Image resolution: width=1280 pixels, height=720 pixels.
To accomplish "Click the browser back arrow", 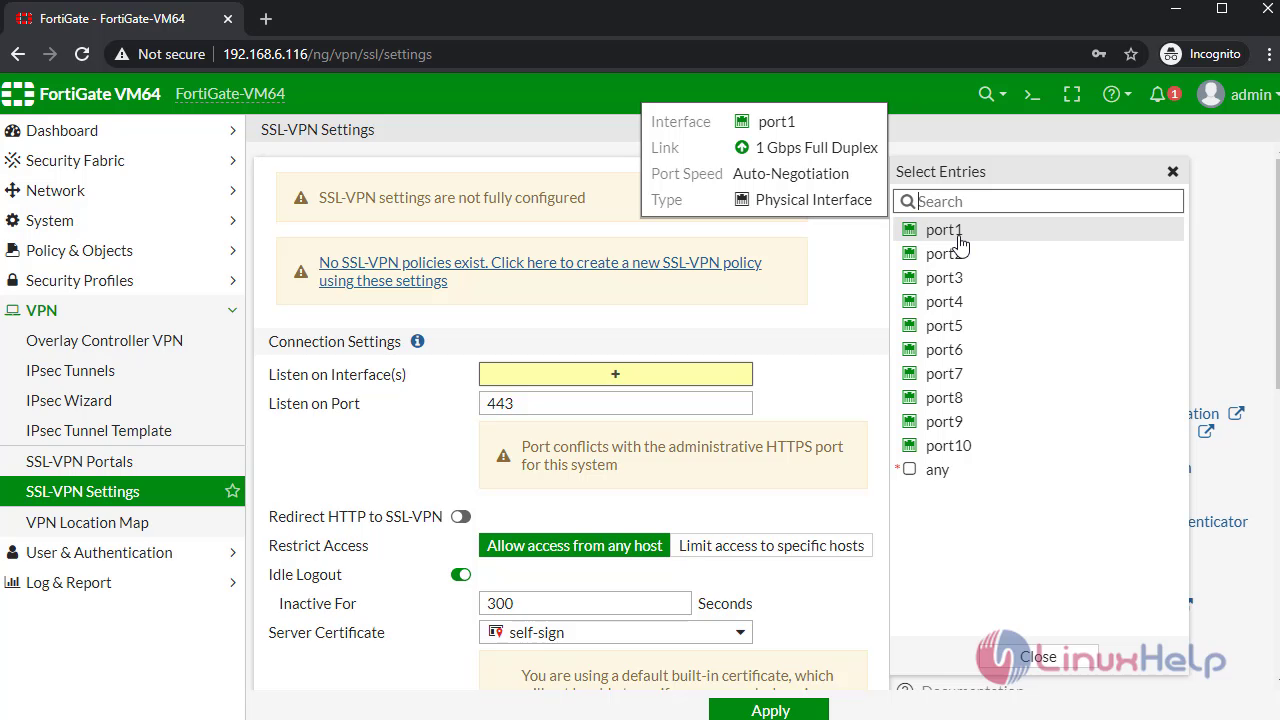I will pos(18,54).
